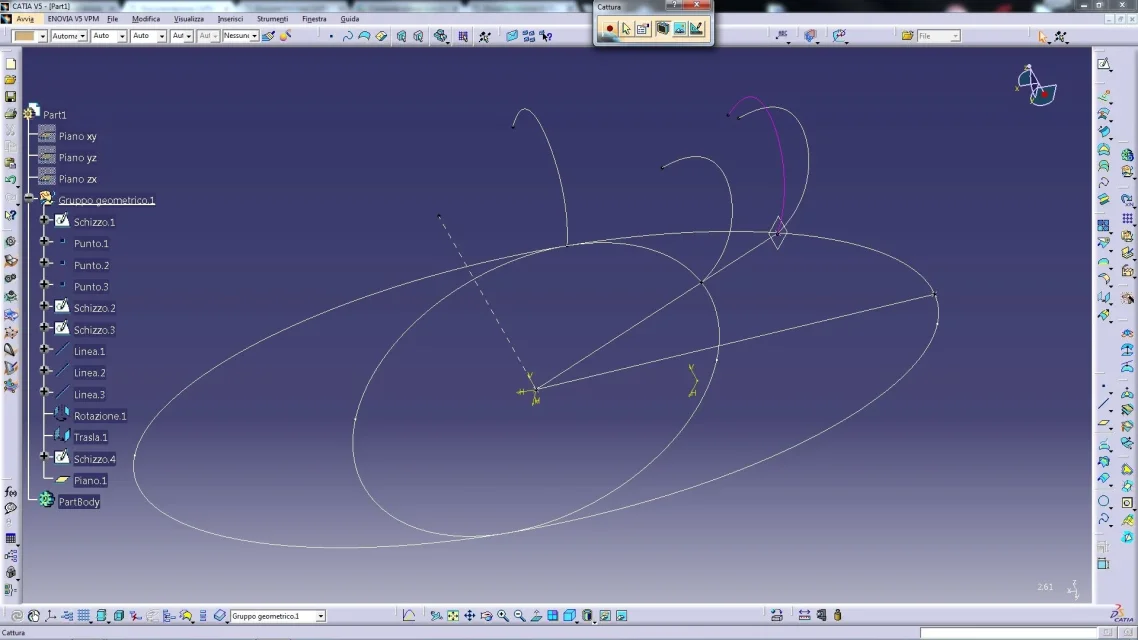Click the formula f(x) icon
The height and width of the screenshot is (640, 1138).
(x=11, y=492)
